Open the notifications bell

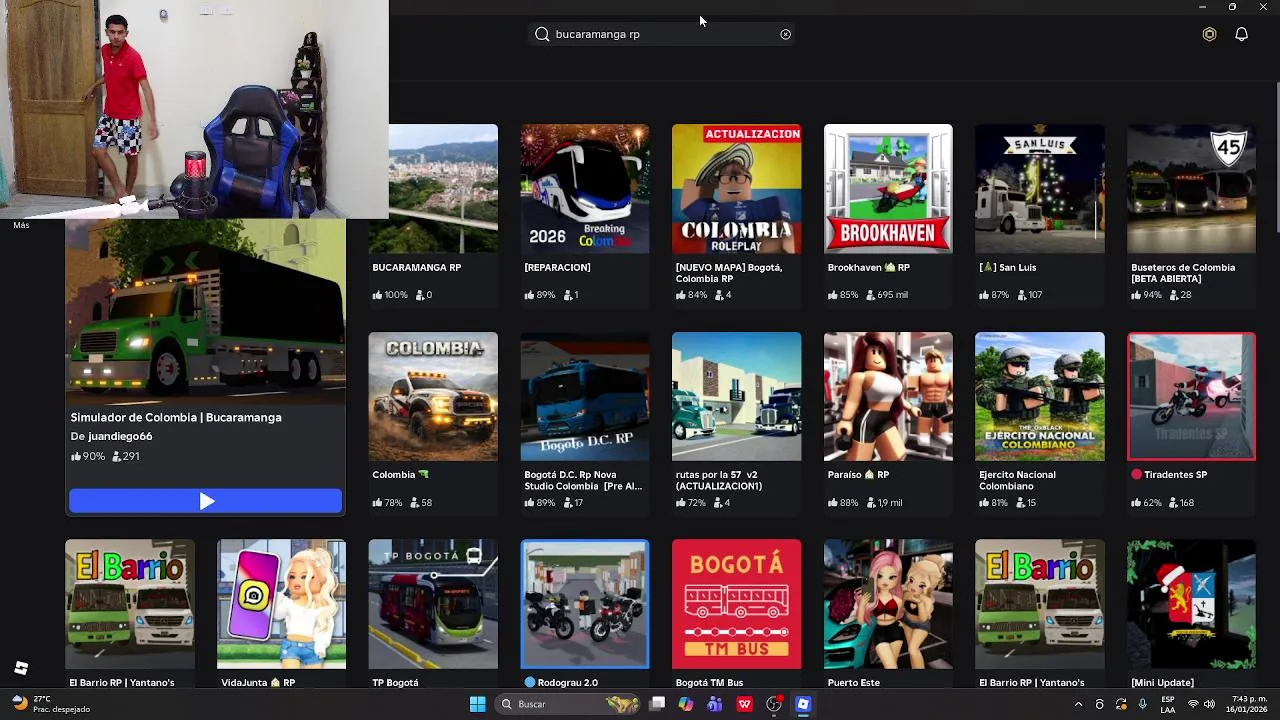1241,34
